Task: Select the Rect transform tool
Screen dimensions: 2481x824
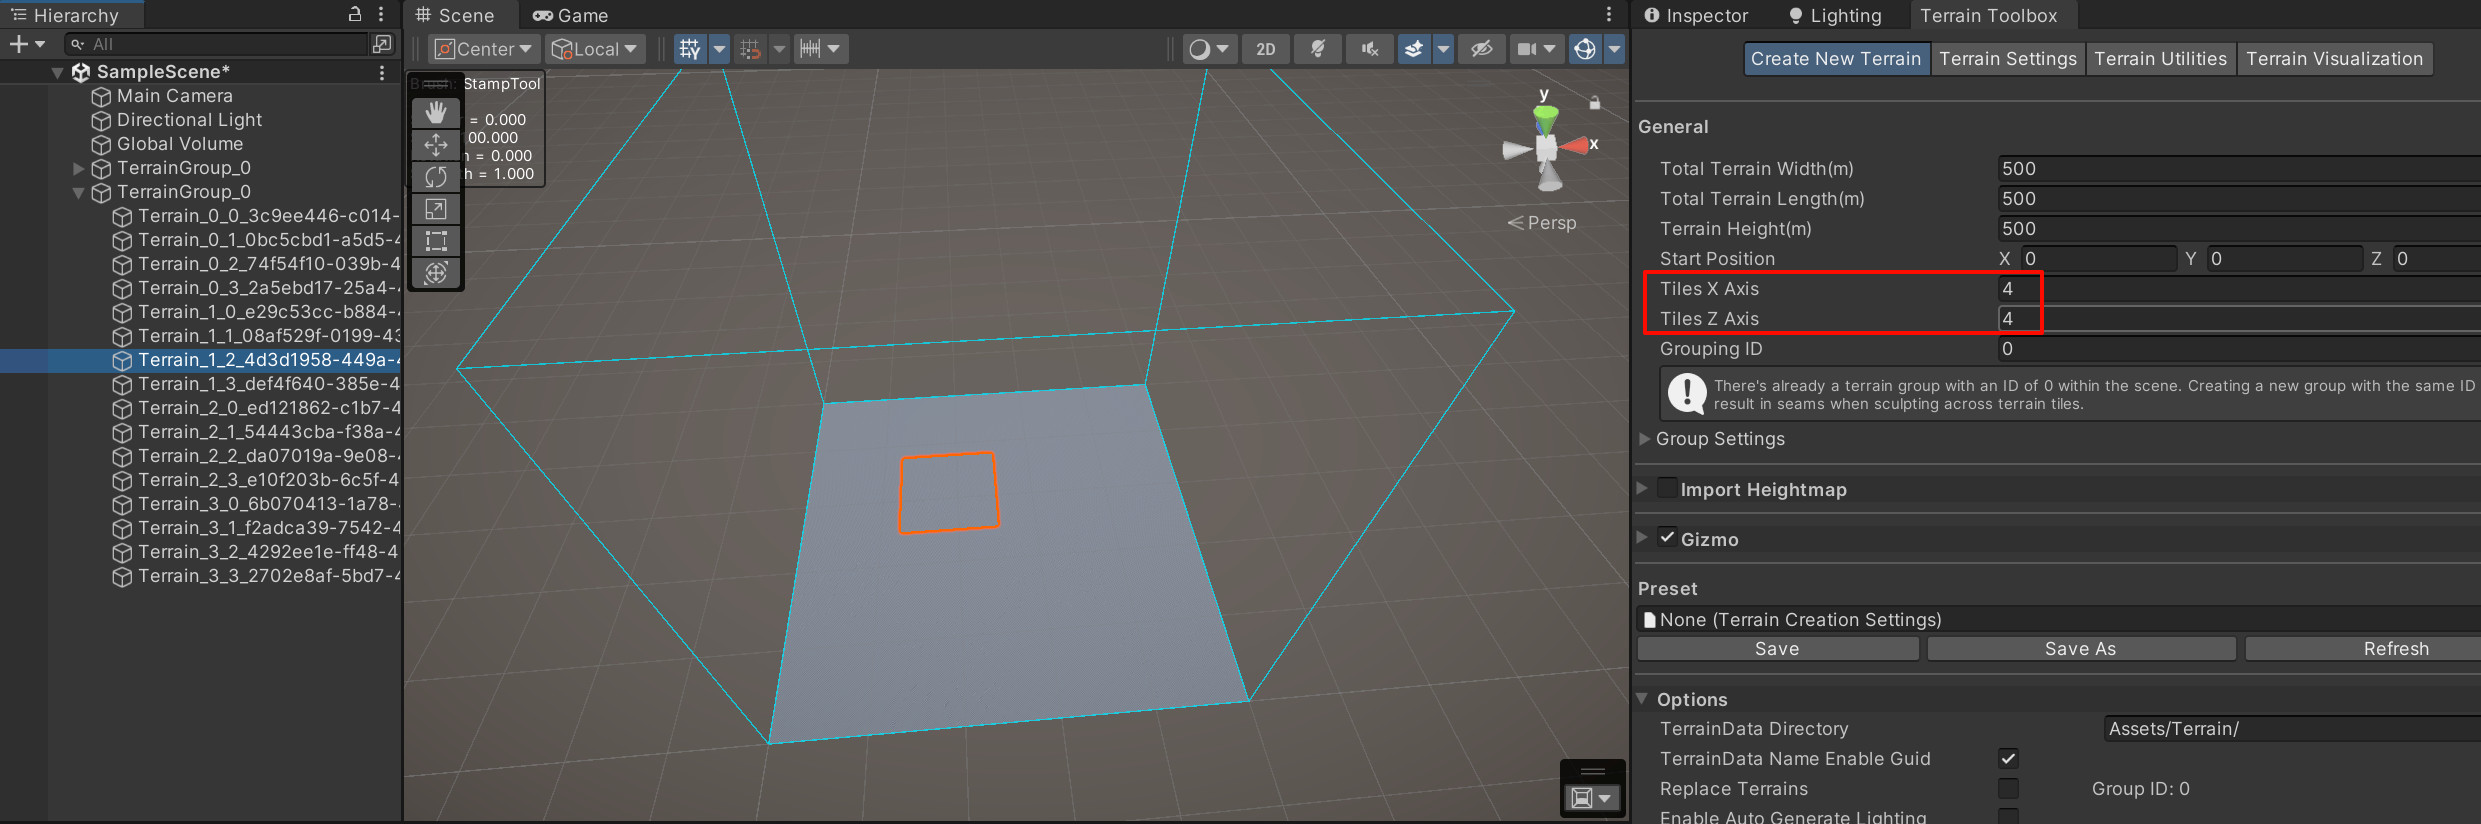Action: click(436, 241)
